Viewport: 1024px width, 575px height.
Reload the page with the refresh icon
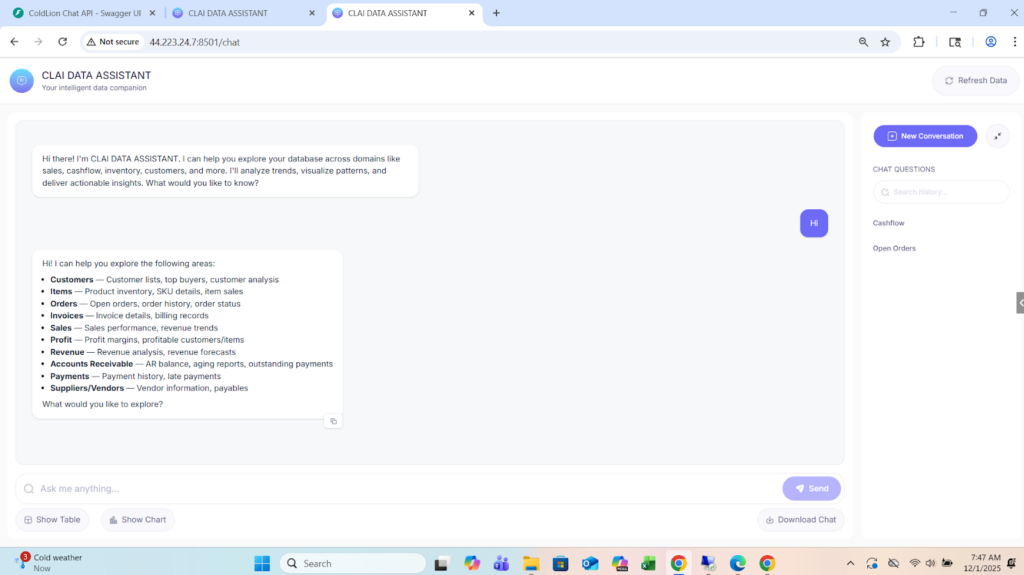pos(62,42)
